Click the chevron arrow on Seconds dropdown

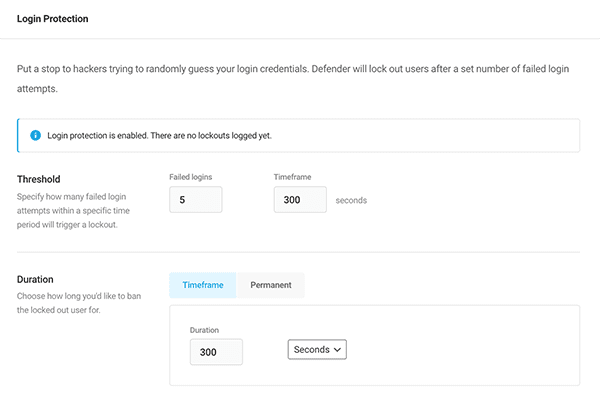tap(337, 349)
